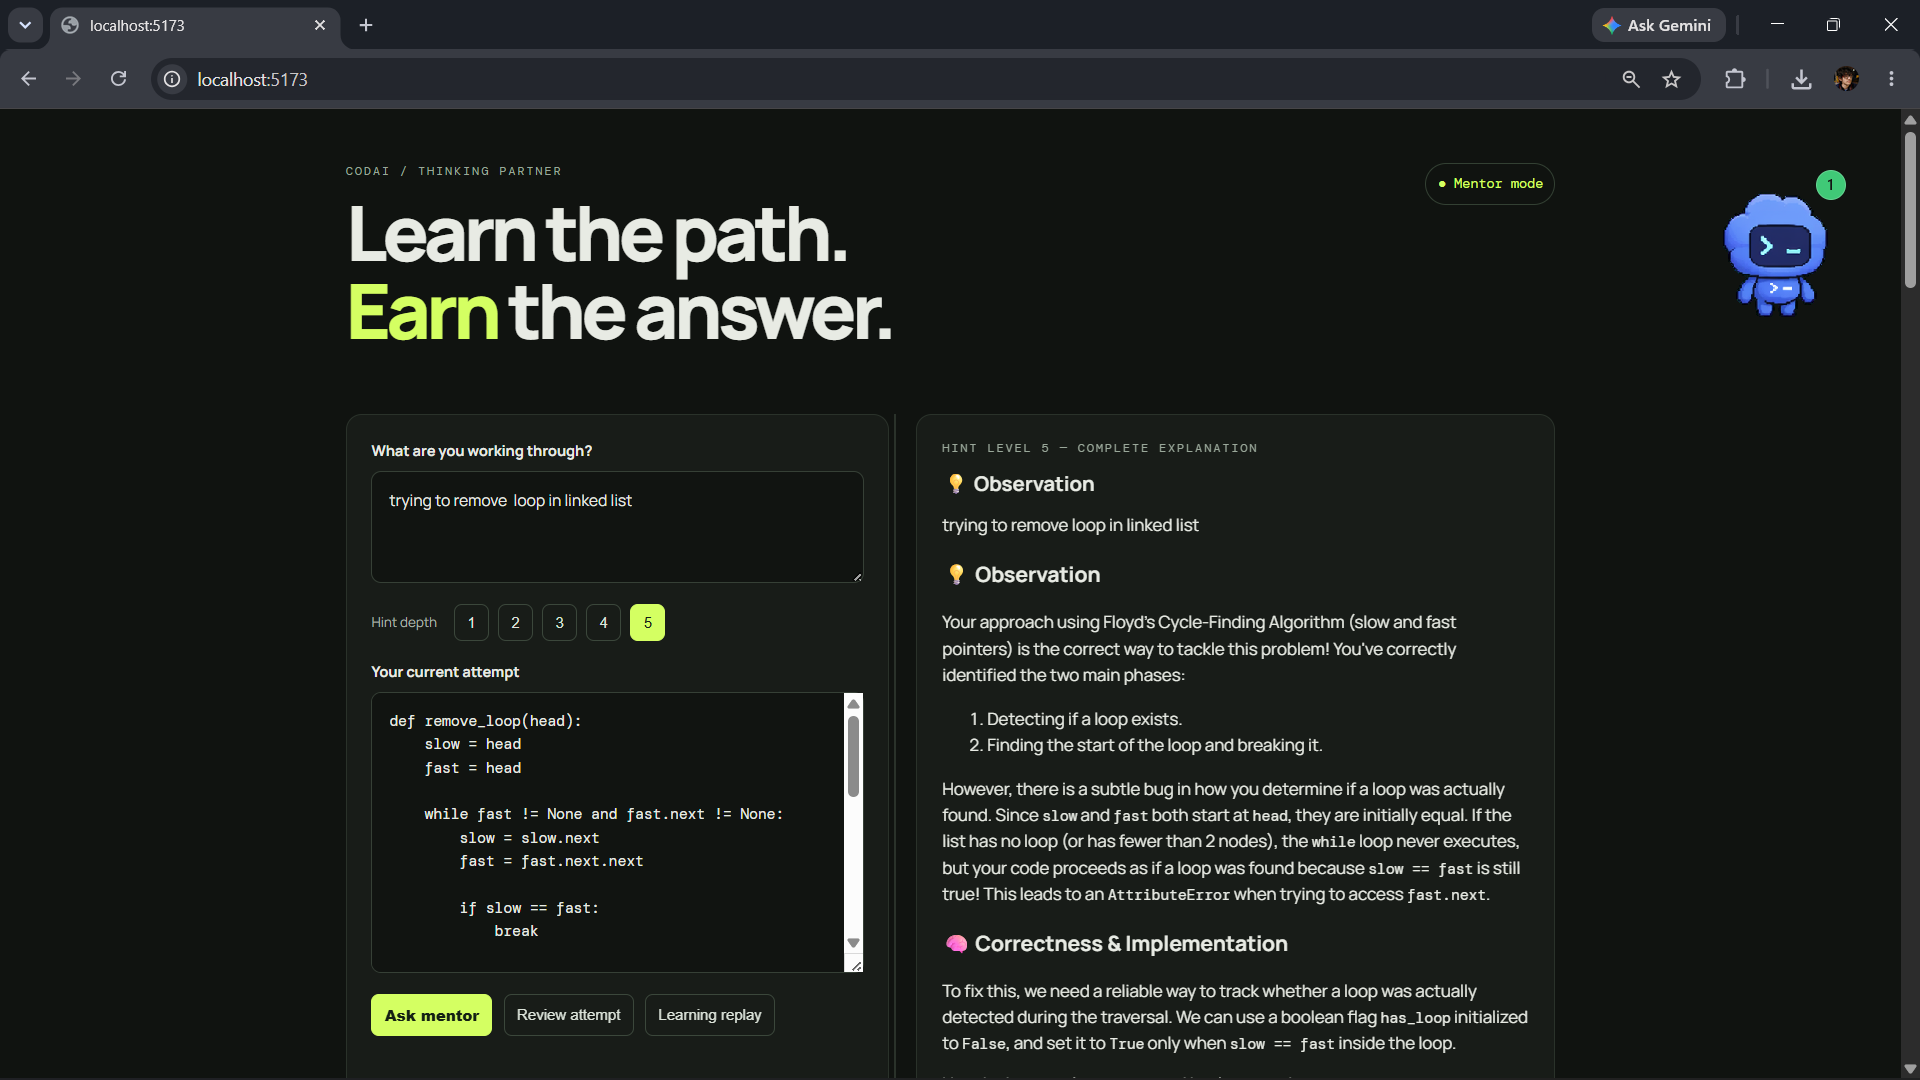This screenshot has height=1080, width=1920.
Task: Click inside the current attempt code editor
Action: (x=607, y=832)
